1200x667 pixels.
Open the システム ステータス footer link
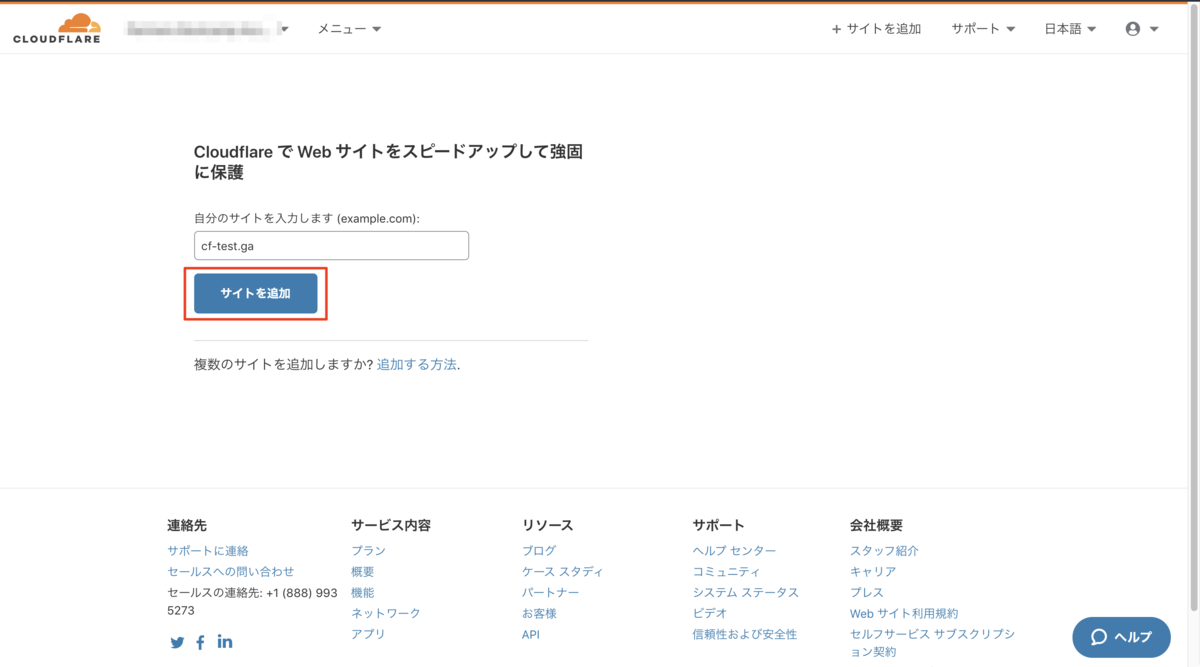click(x=745, y=593)
